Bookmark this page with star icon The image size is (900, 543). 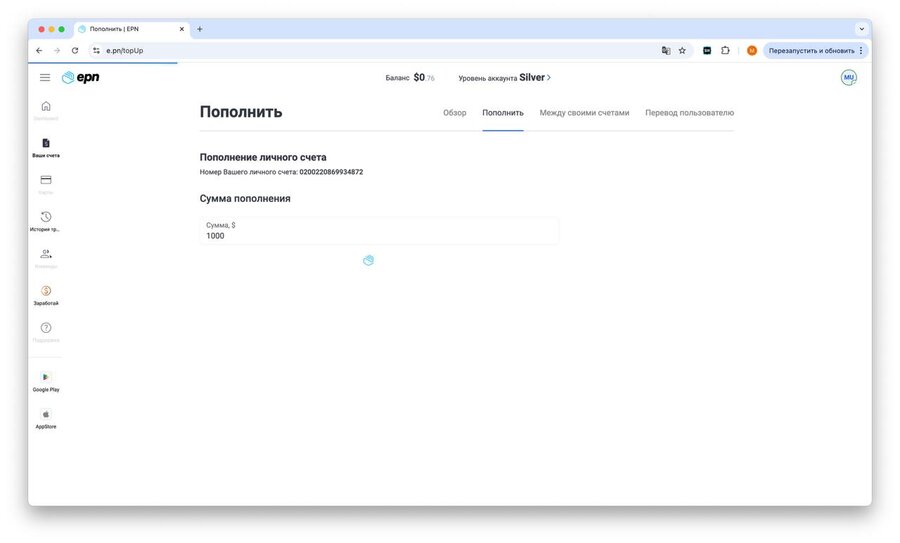click(682, 51)
